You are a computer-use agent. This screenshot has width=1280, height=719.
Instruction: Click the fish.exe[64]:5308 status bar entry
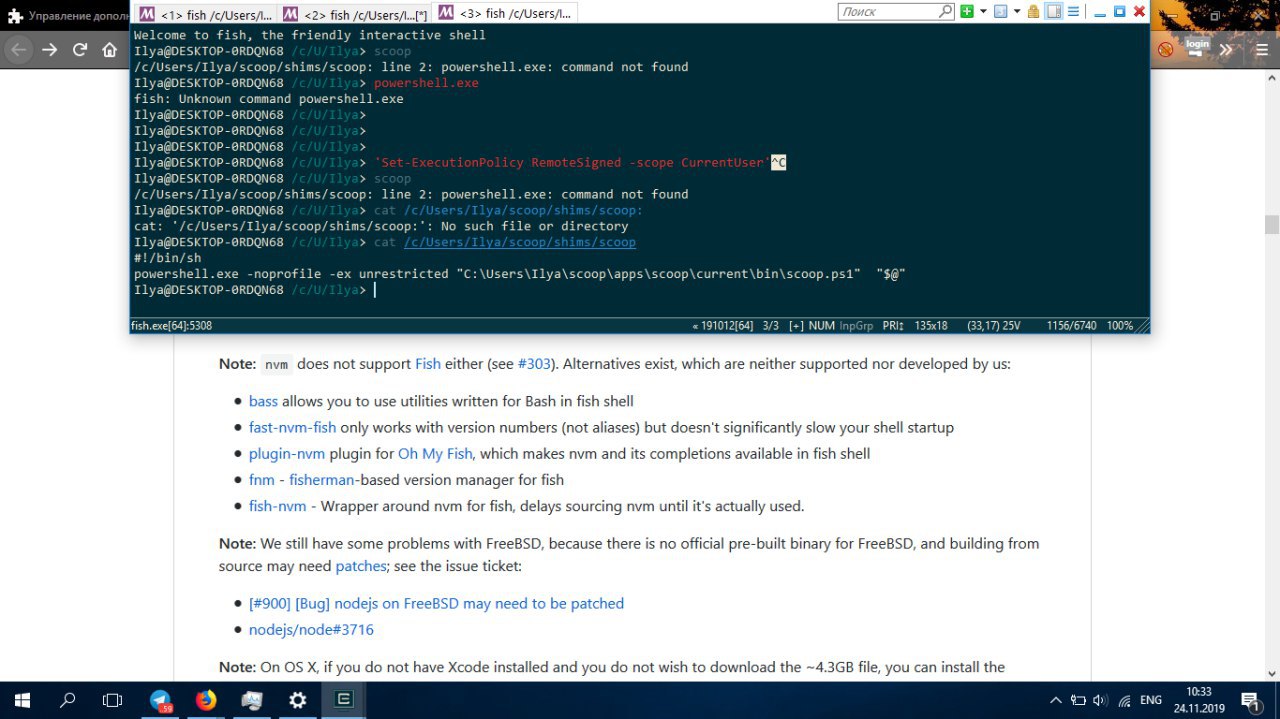pos(172,326)
